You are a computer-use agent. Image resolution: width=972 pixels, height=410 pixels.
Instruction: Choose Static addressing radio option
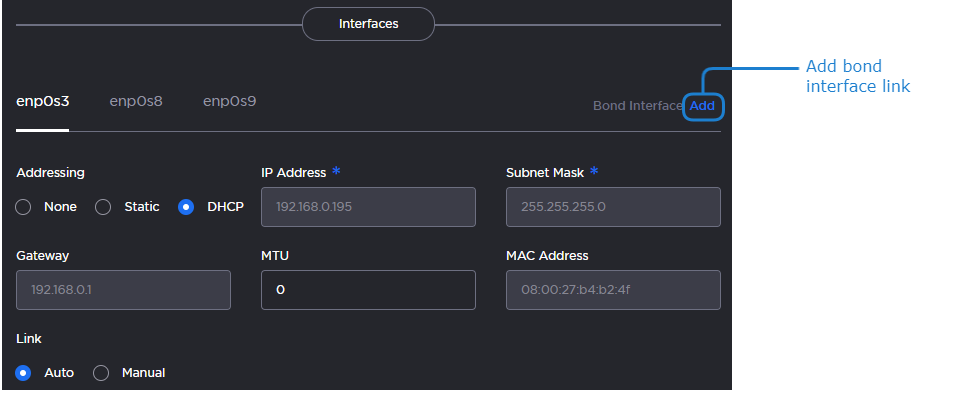click(x=103, y=207)
